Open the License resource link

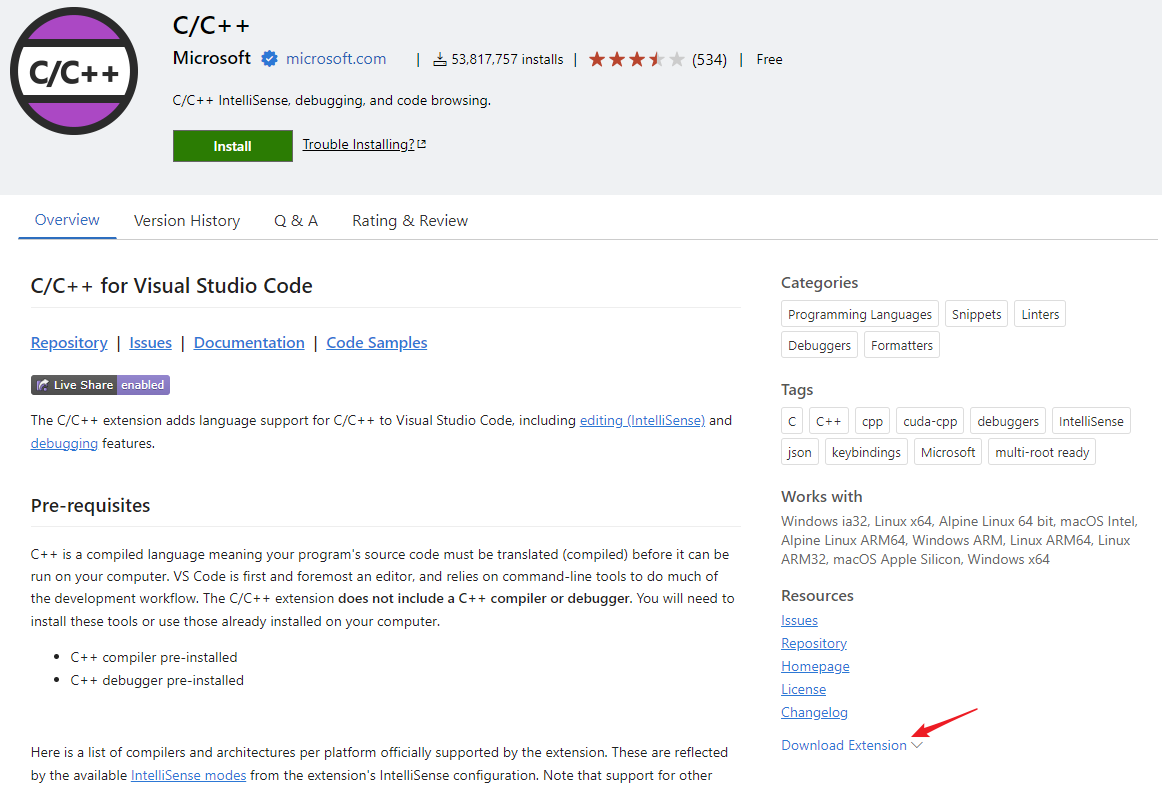pyautogui.click(x=803, y=689)
